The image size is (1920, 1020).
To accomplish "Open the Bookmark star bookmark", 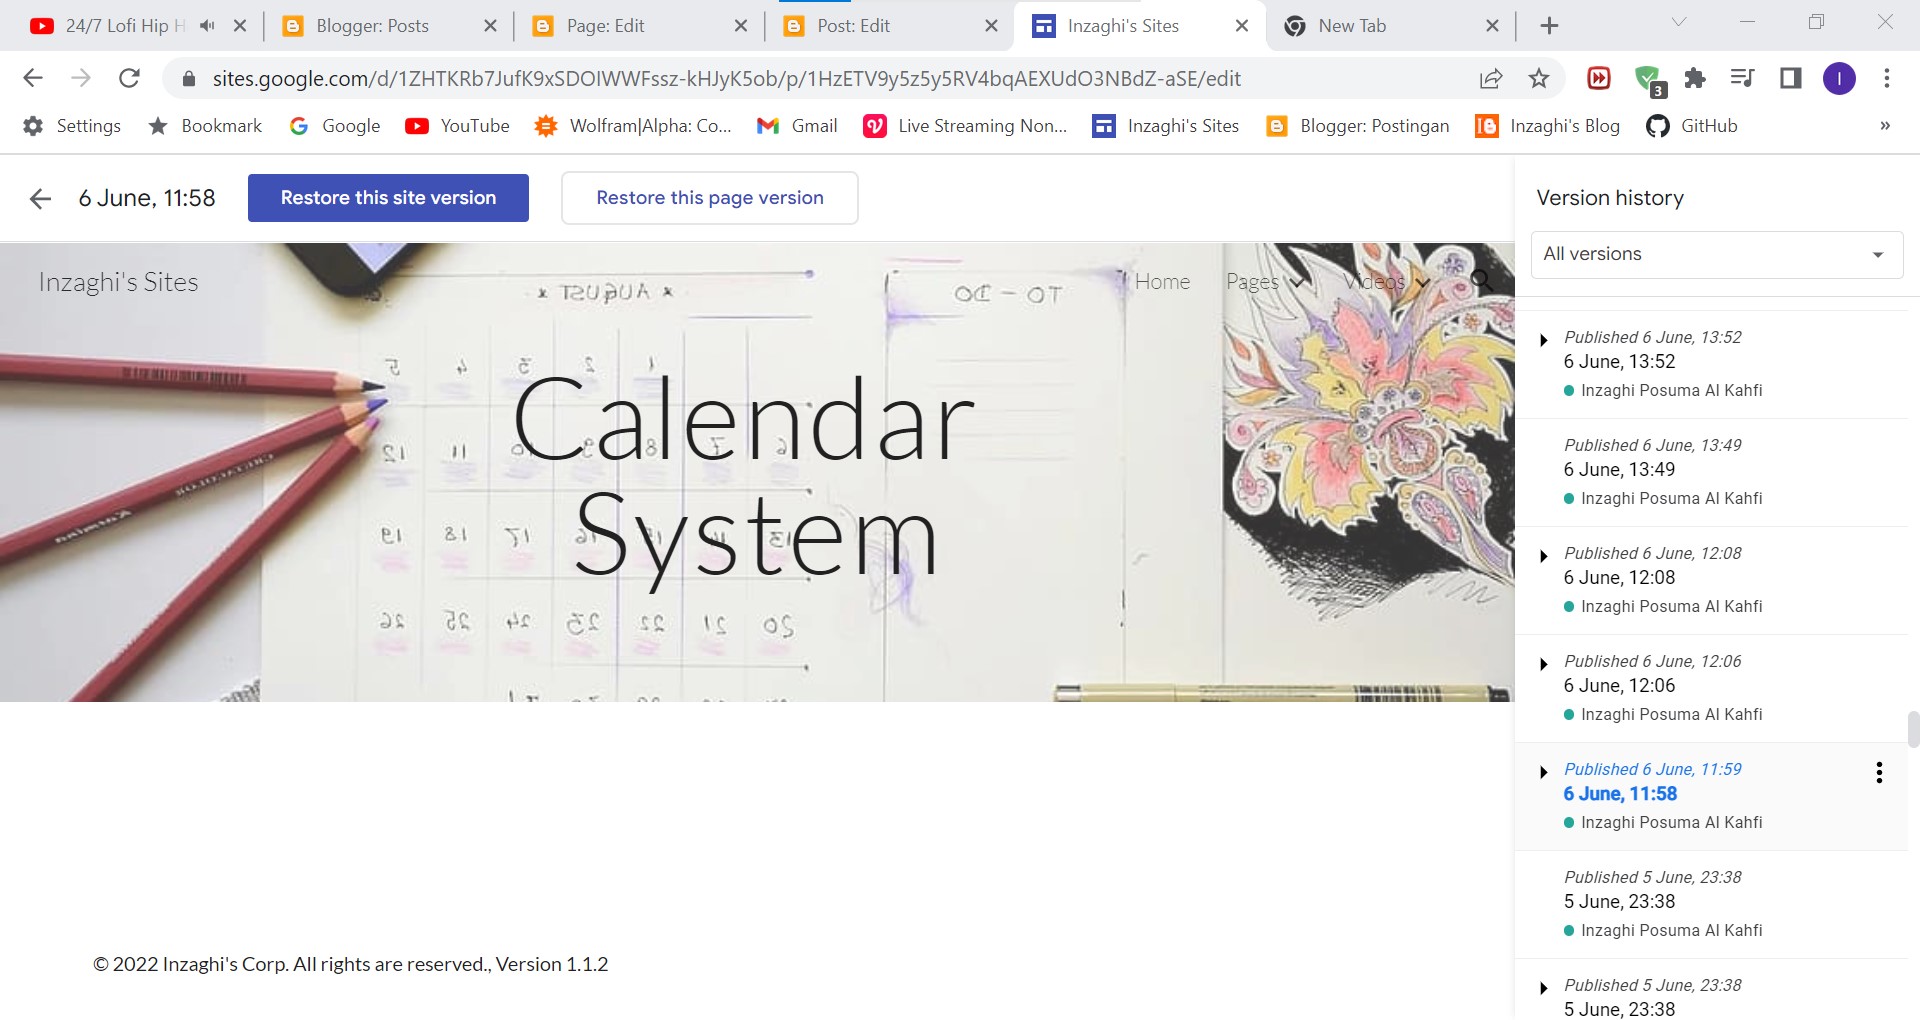I will pos(205,126).
